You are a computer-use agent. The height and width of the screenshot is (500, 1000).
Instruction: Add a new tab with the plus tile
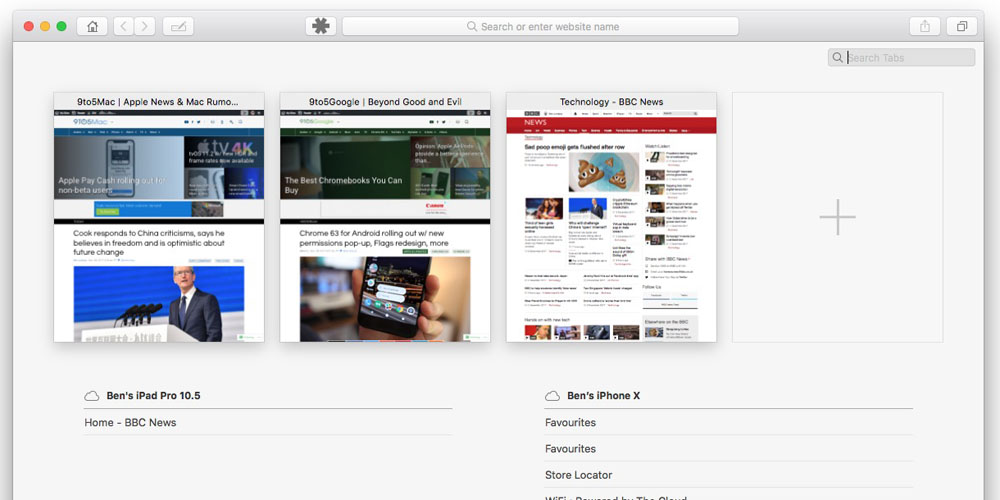837,217
